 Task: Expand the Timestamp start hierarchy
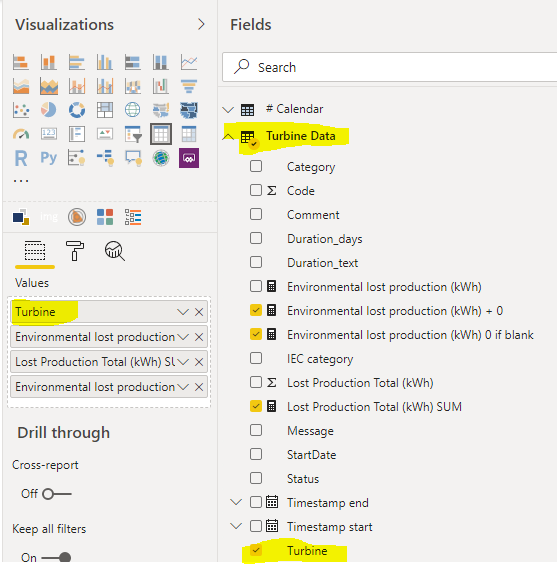(236, 526)
